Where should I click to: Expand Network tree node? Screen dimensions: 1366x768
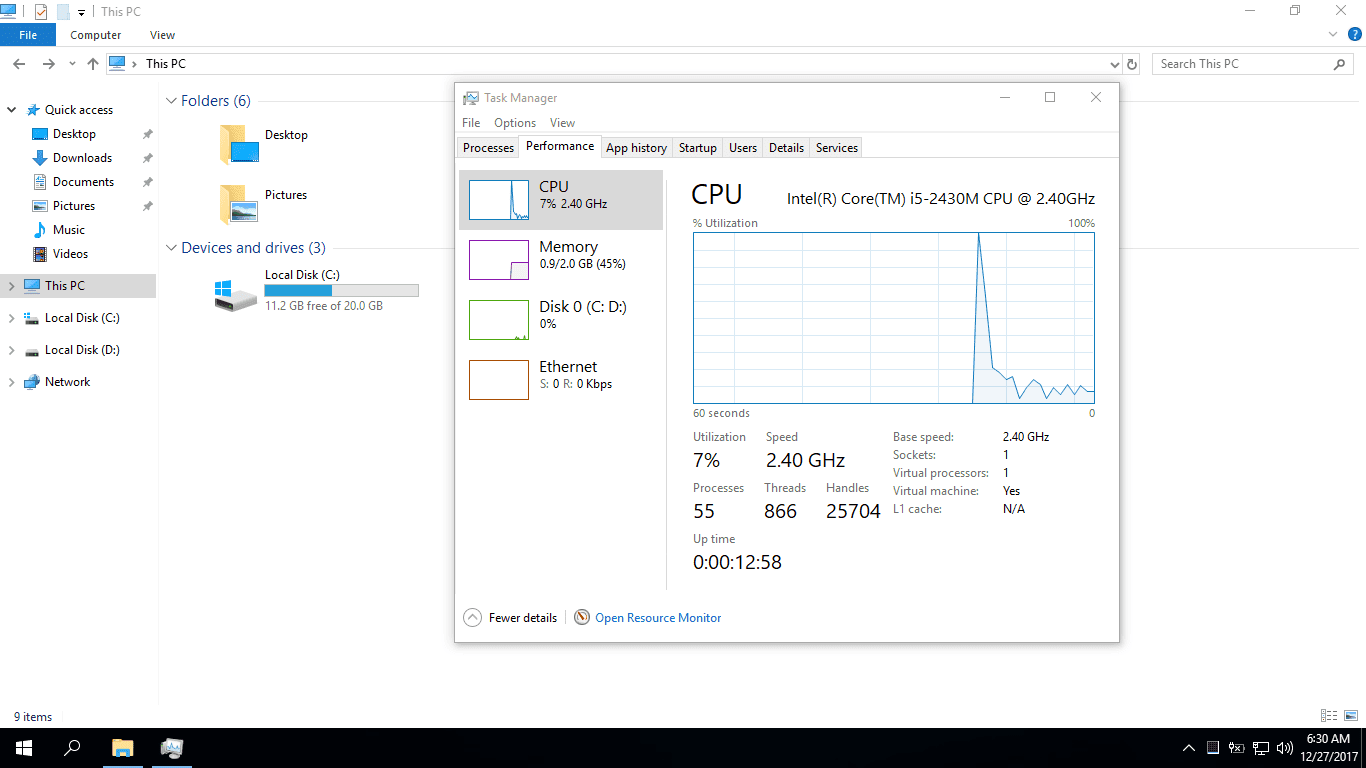(x=12, y=382)
